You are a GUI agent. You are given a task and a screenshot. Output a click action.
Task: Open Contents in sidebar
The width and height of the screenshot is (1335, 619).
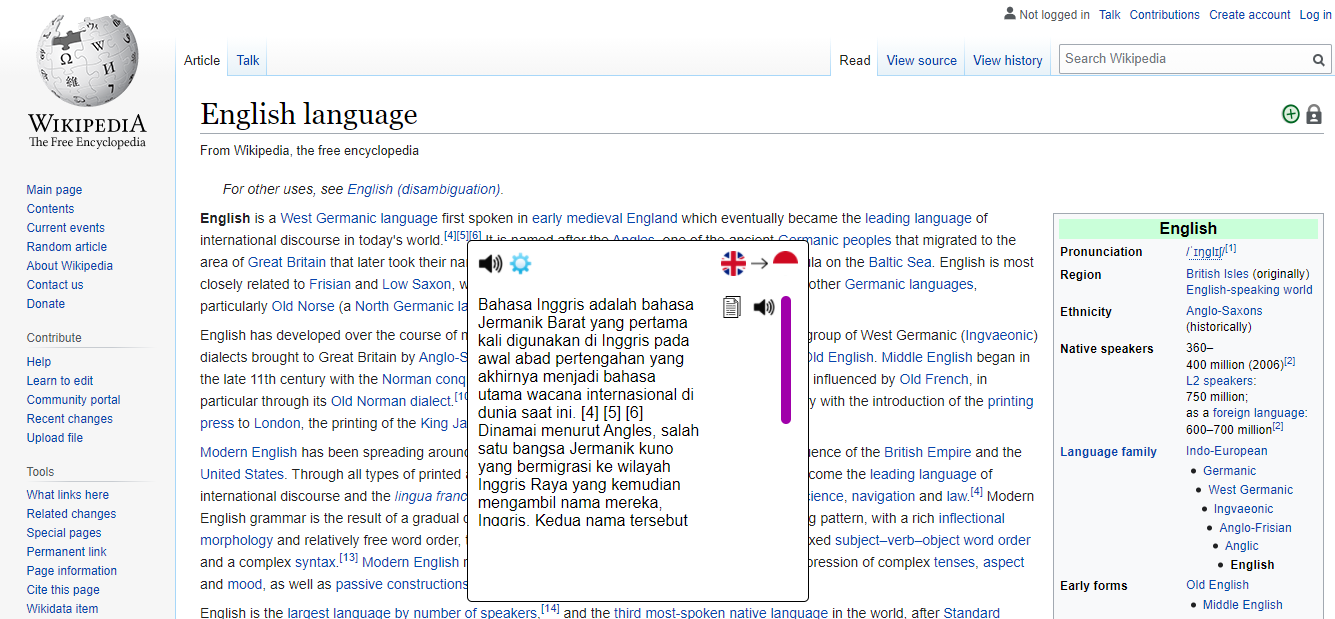pyautogui.click(x=50, y=209)
